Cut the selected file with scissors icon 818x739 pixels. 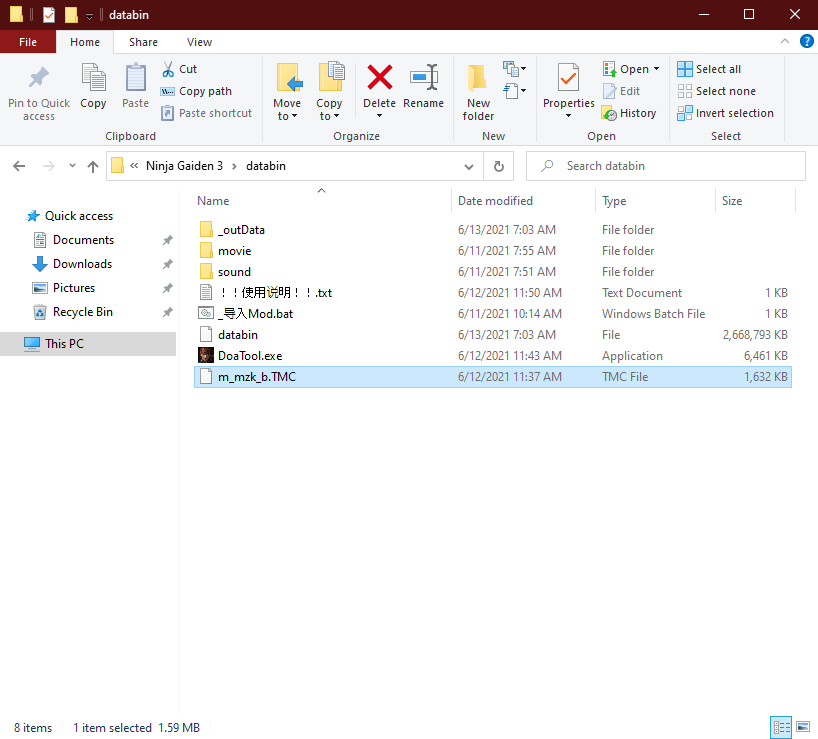pyautogui.click(x=179, y=69)
